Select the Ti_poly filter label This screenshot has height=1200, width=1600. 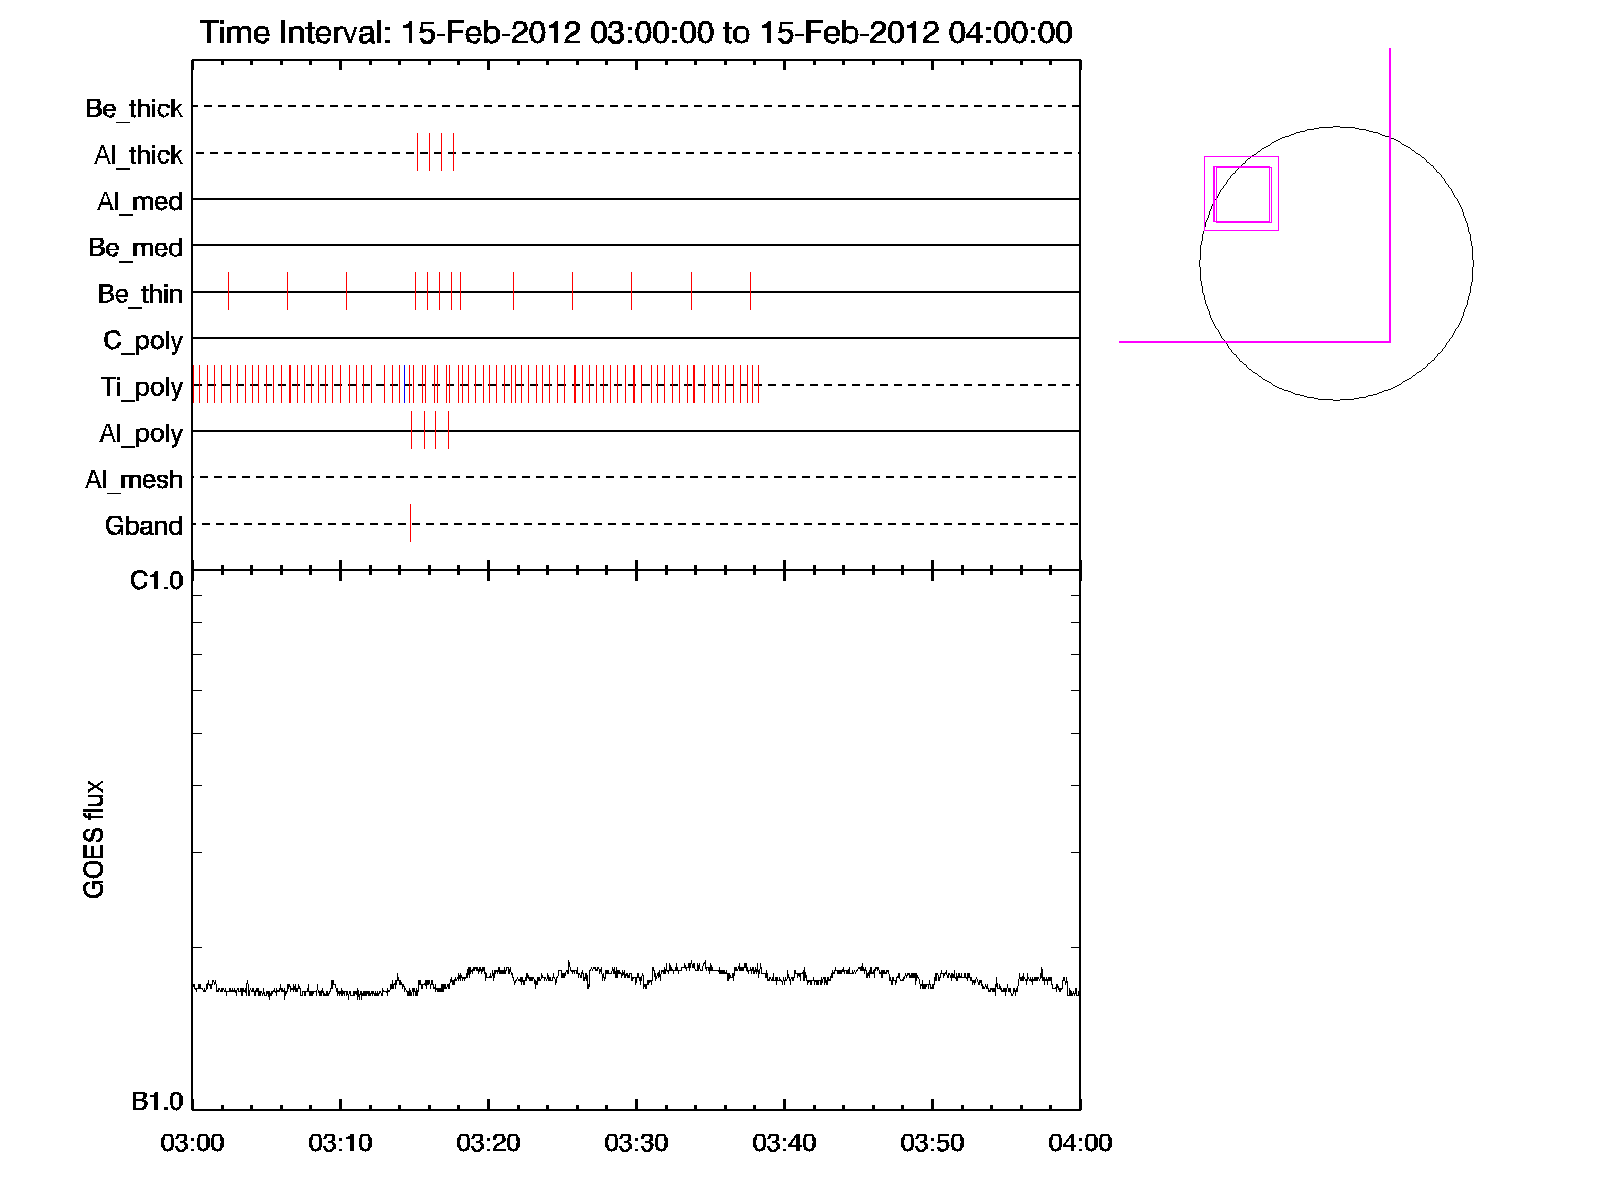click(x=141, y=387)
